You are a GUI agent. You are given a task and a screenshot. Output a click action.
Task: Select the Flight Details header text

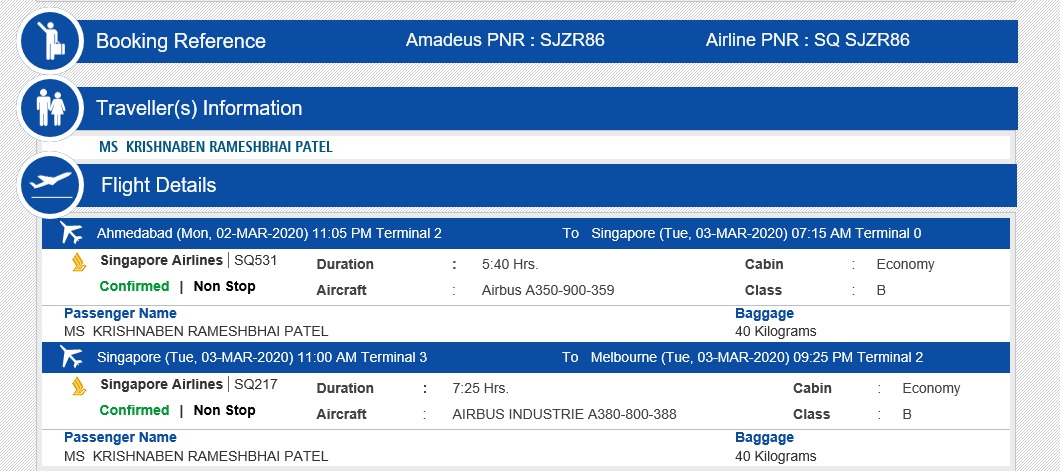pyautogui.click(x=158, y=185)
